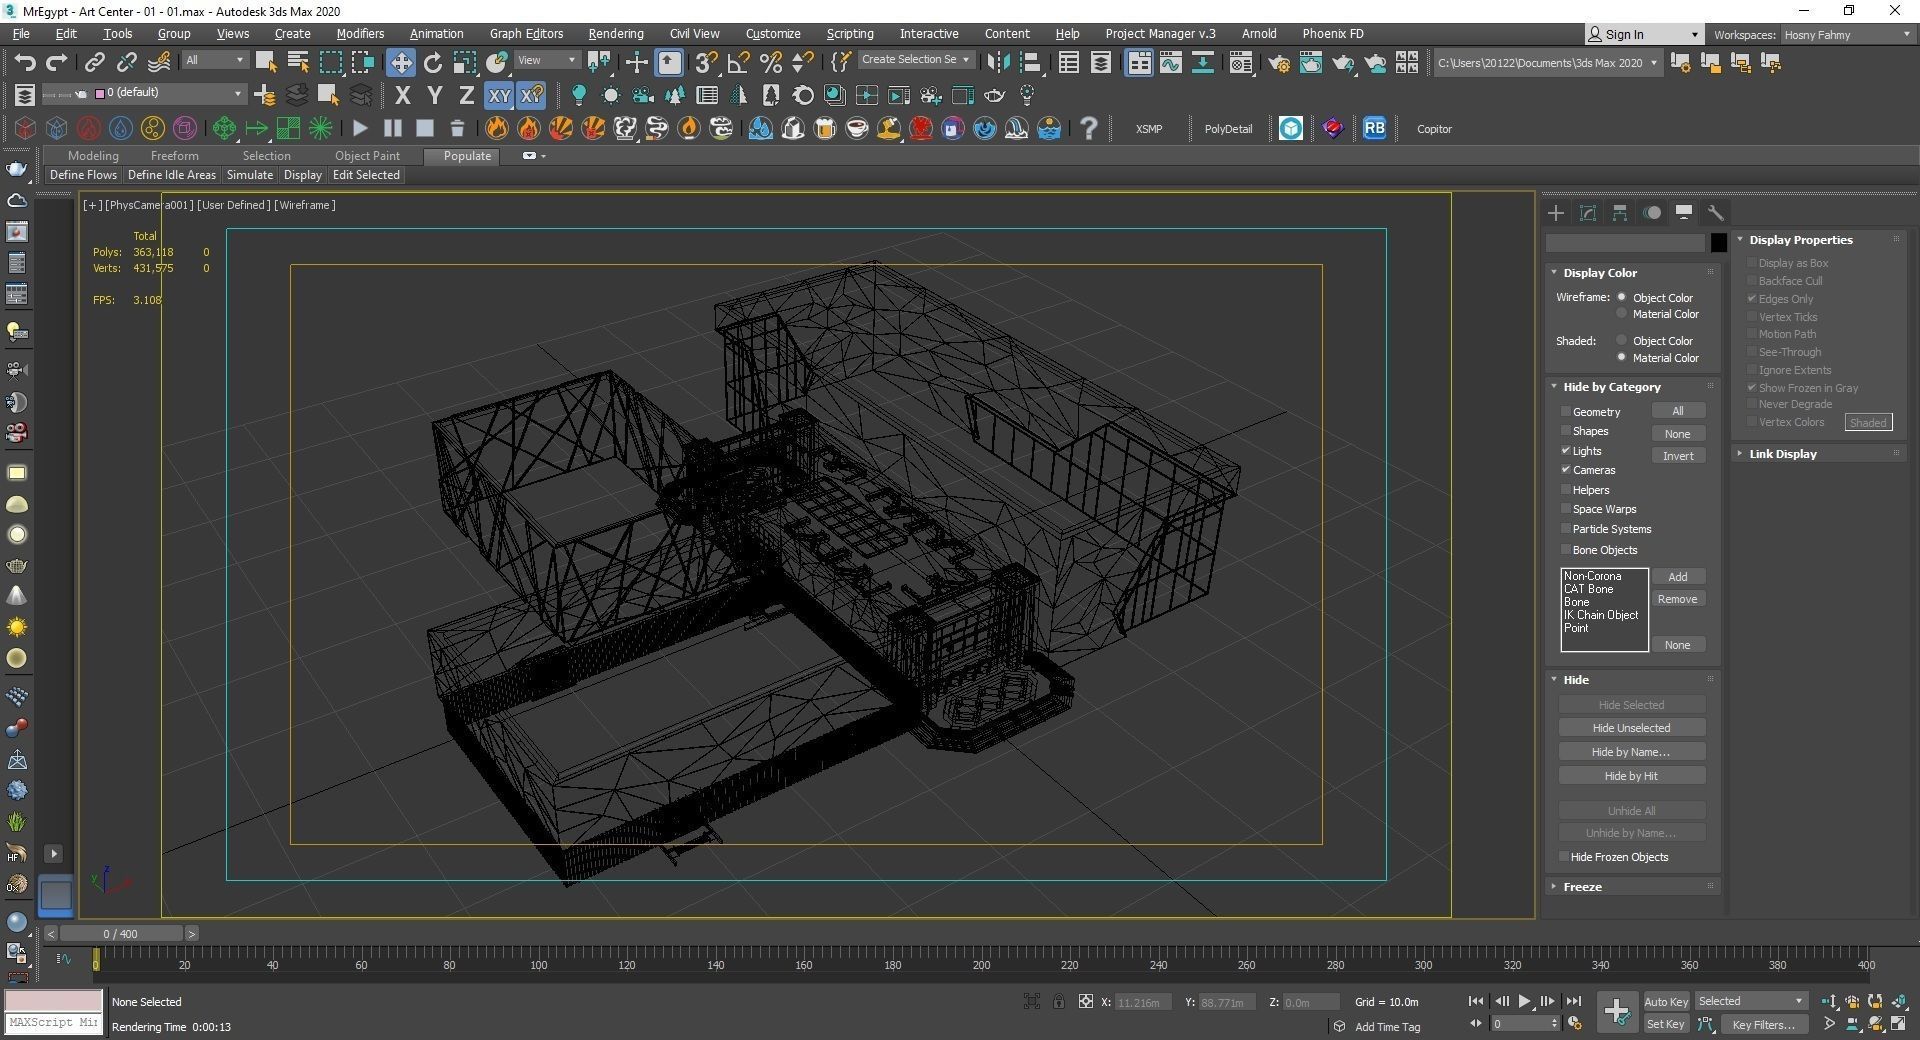The image size is (1920, 1040).
Task: Toggle the selection lock icon
Action: click(x=1058, y=1001)
